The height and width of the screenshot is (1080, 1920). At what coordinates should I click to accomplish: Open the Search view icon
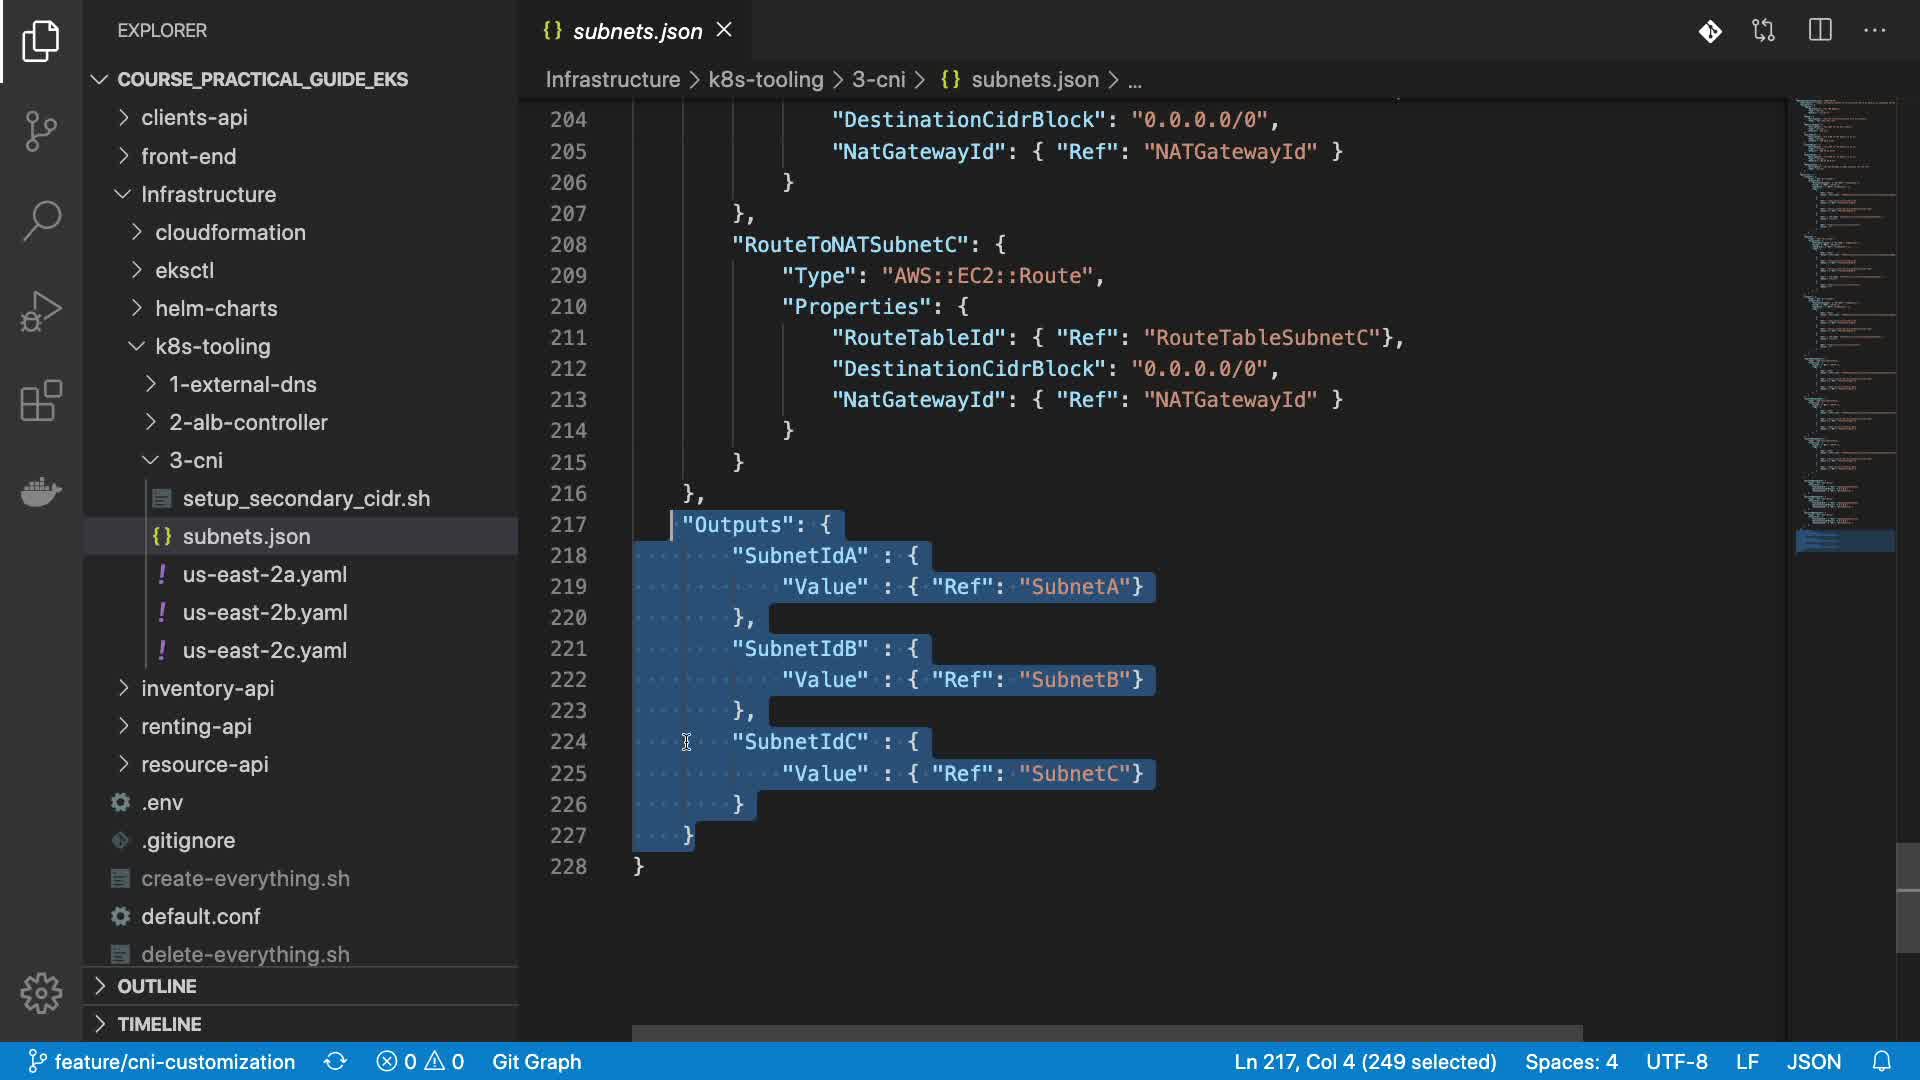tap(41, 221)
